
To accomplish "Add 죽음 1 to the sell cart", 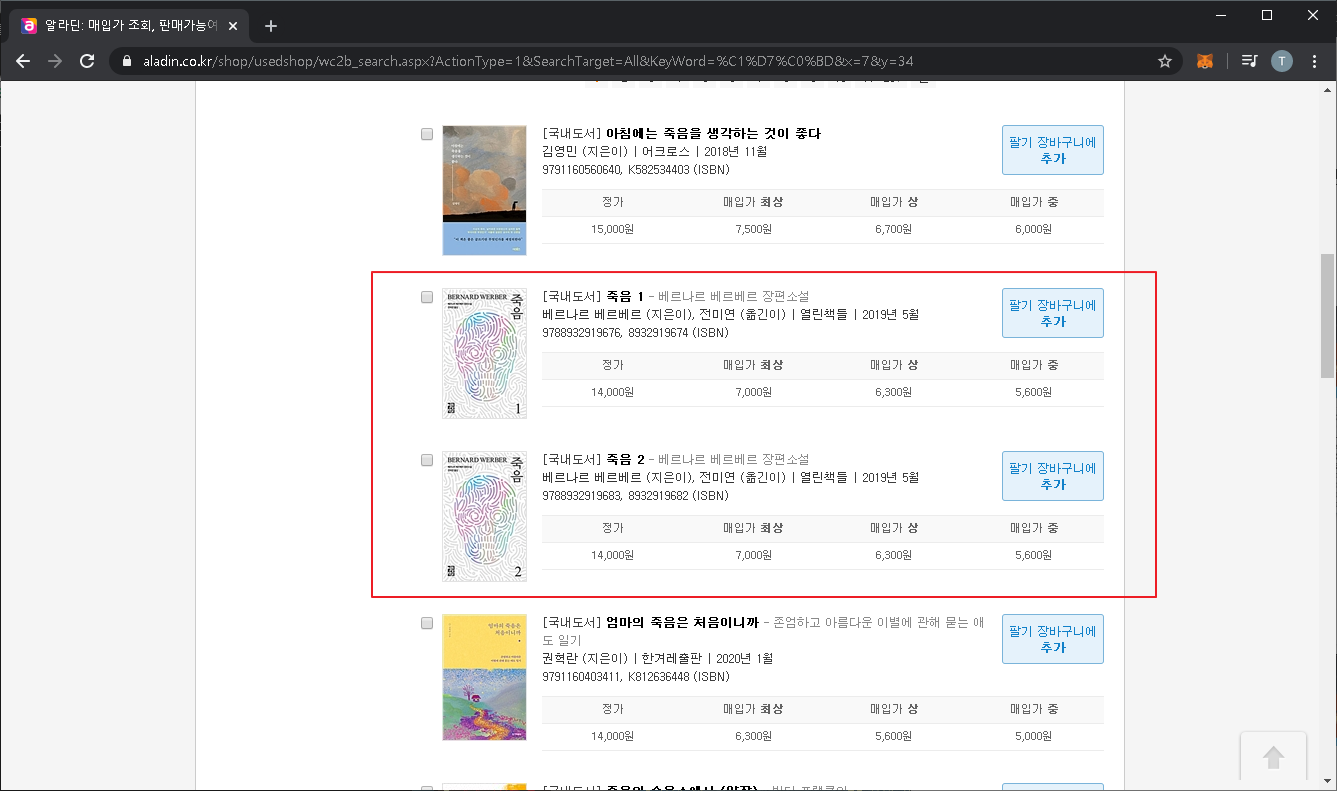I will (x=1052, y=313).
